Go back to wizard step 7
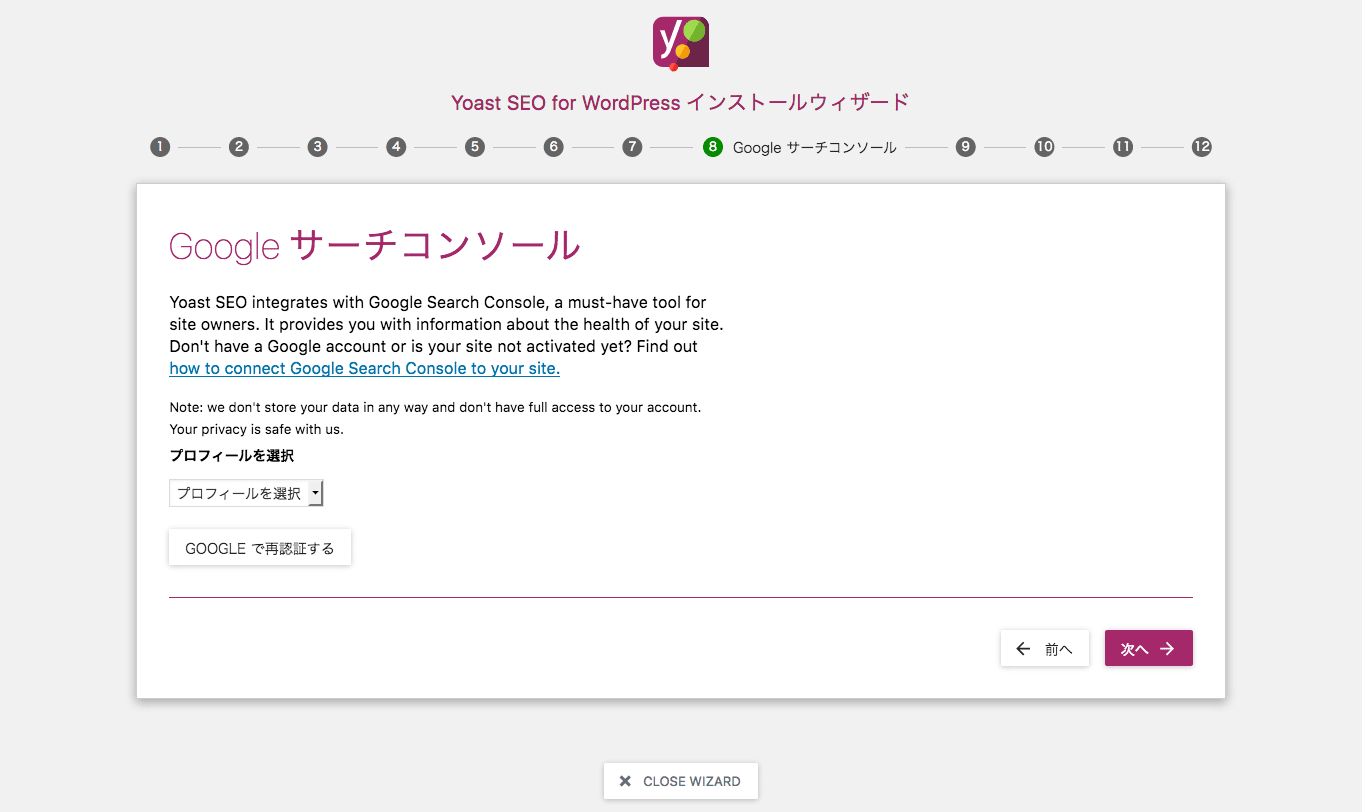This screenshot has width=1362, height=812. 632,147
